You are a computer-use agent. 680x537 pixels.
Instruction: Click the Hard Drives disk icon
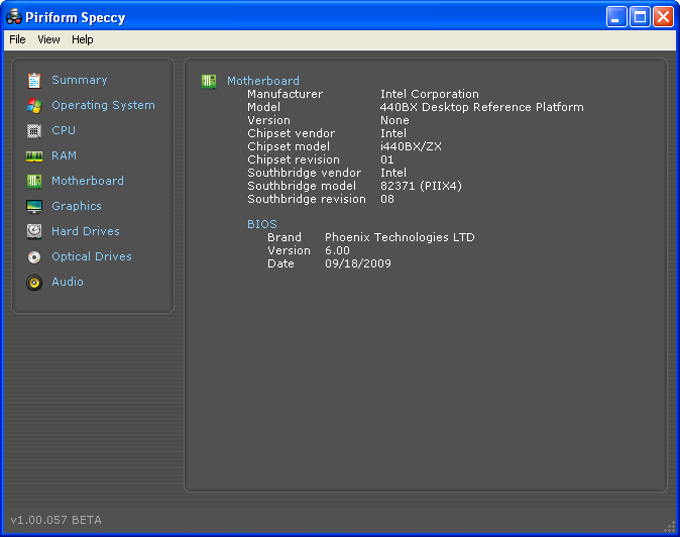(34, 232)
